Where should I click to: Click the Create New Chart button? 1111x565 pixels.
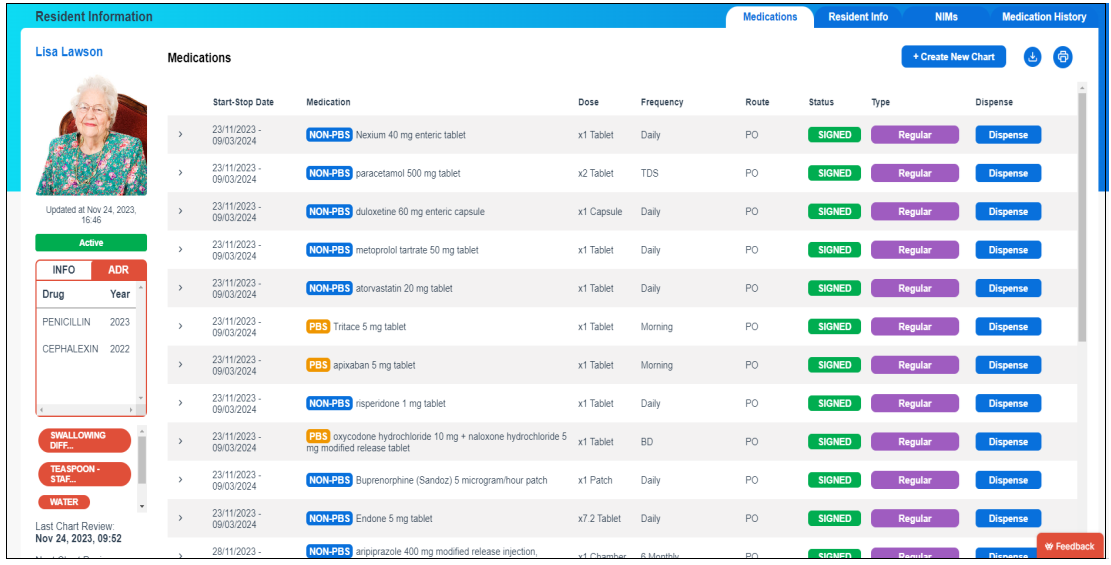point(953,57)
